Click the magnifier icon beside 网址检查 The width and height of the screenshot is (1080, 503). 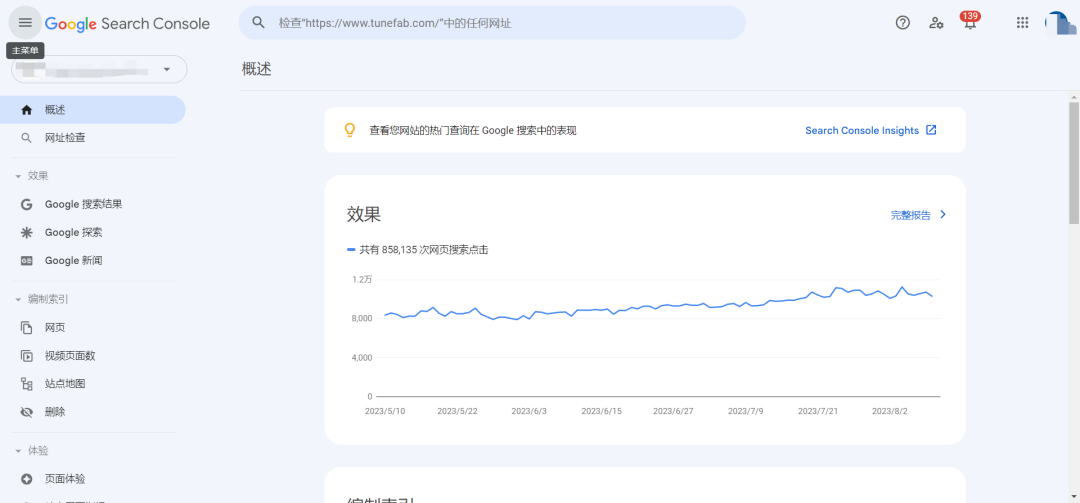coord(26,138)
